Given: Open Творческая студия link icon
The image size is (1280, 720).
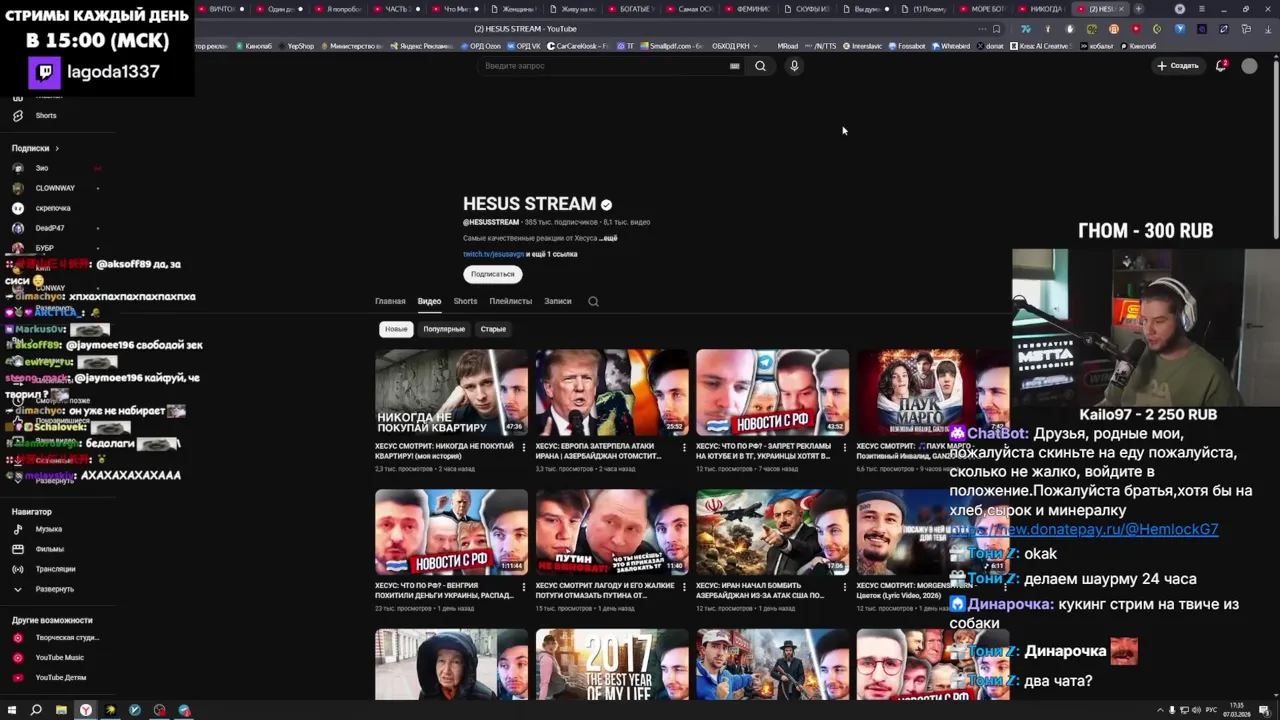Looking at the screenshot, I should point(18,637).
